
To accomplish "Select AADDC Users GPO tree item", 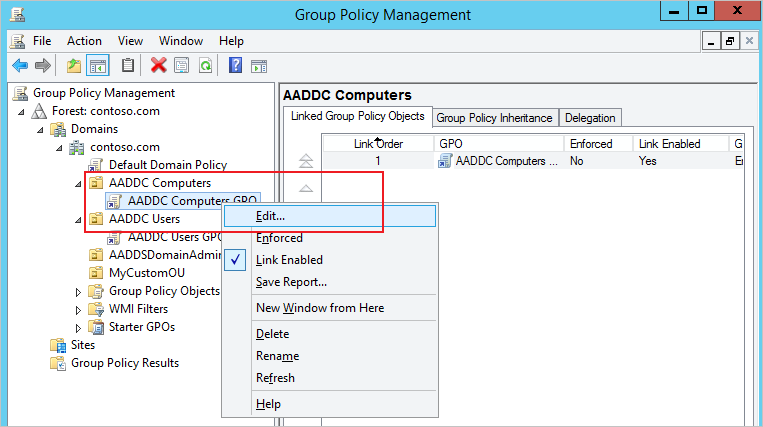I will coord(174,237).
